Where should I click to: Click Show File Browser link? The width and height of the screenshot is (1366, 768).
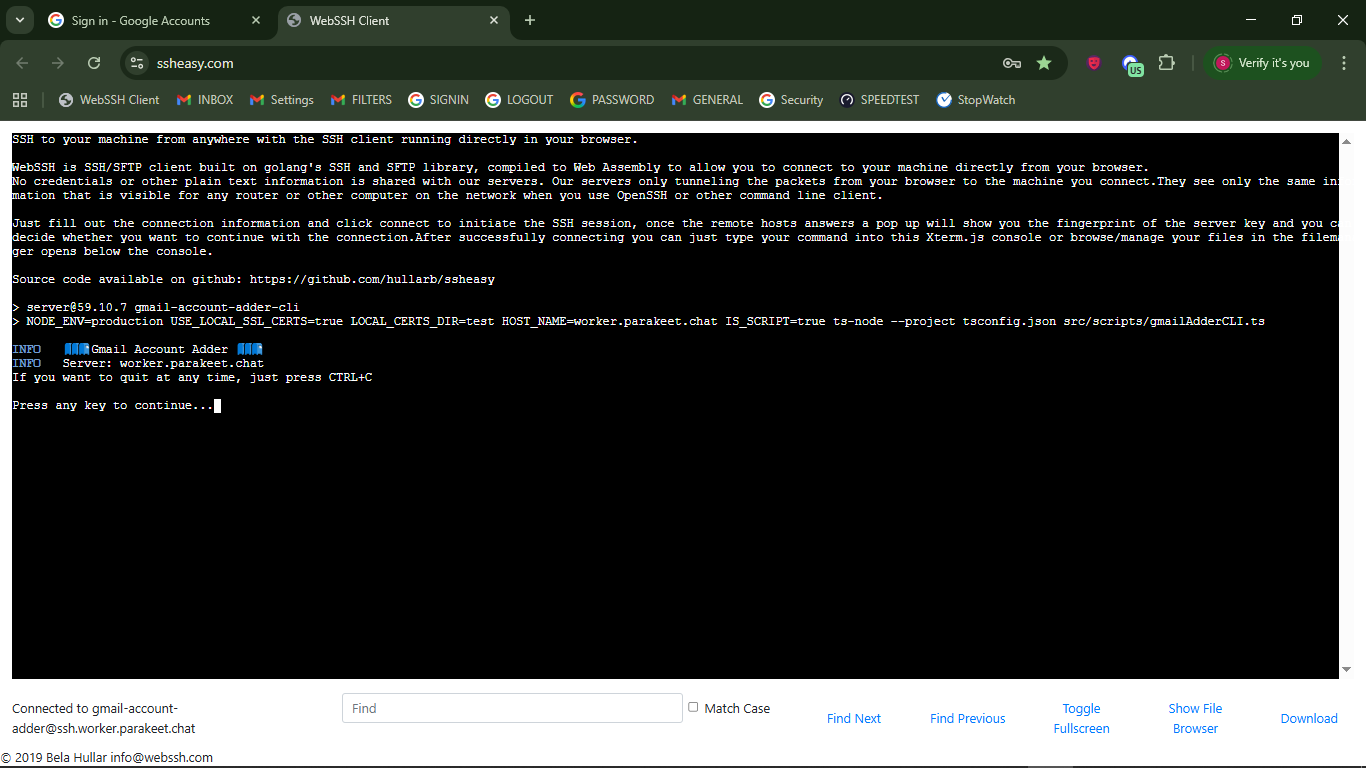tap(1195, 718)
